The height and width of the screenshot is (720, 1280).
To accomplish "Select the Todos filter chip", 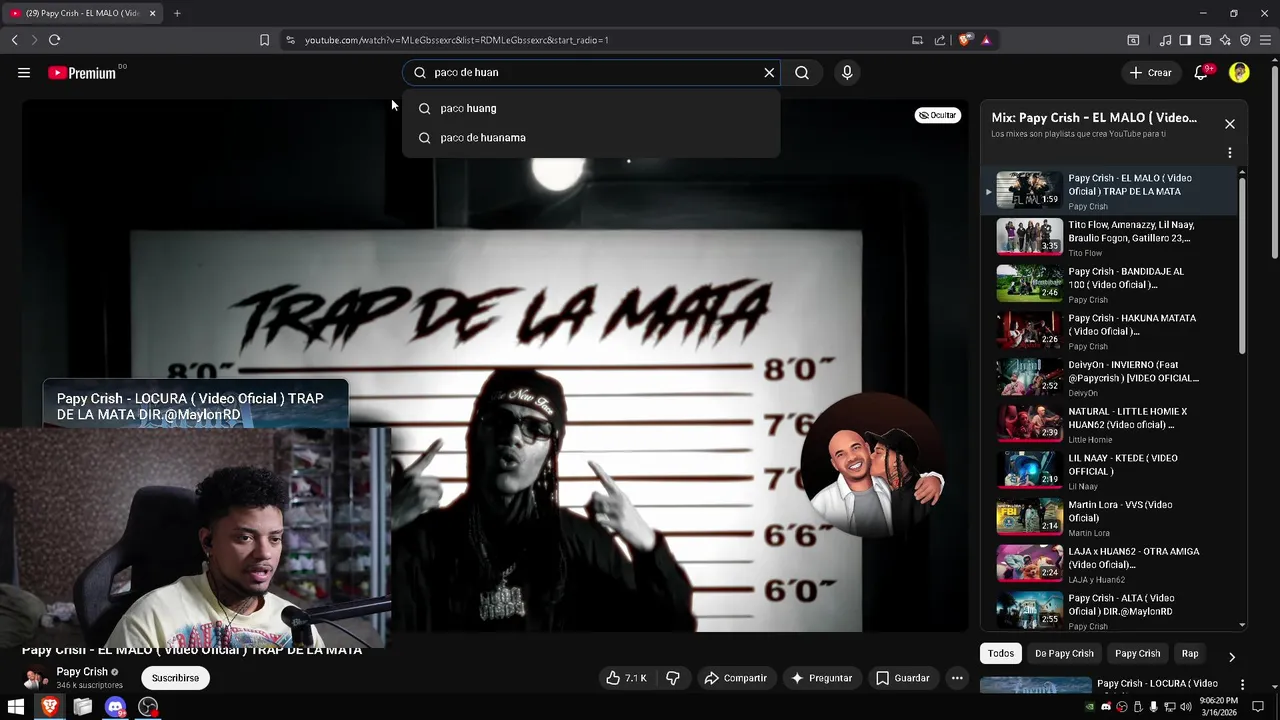I will point(1001,653).
